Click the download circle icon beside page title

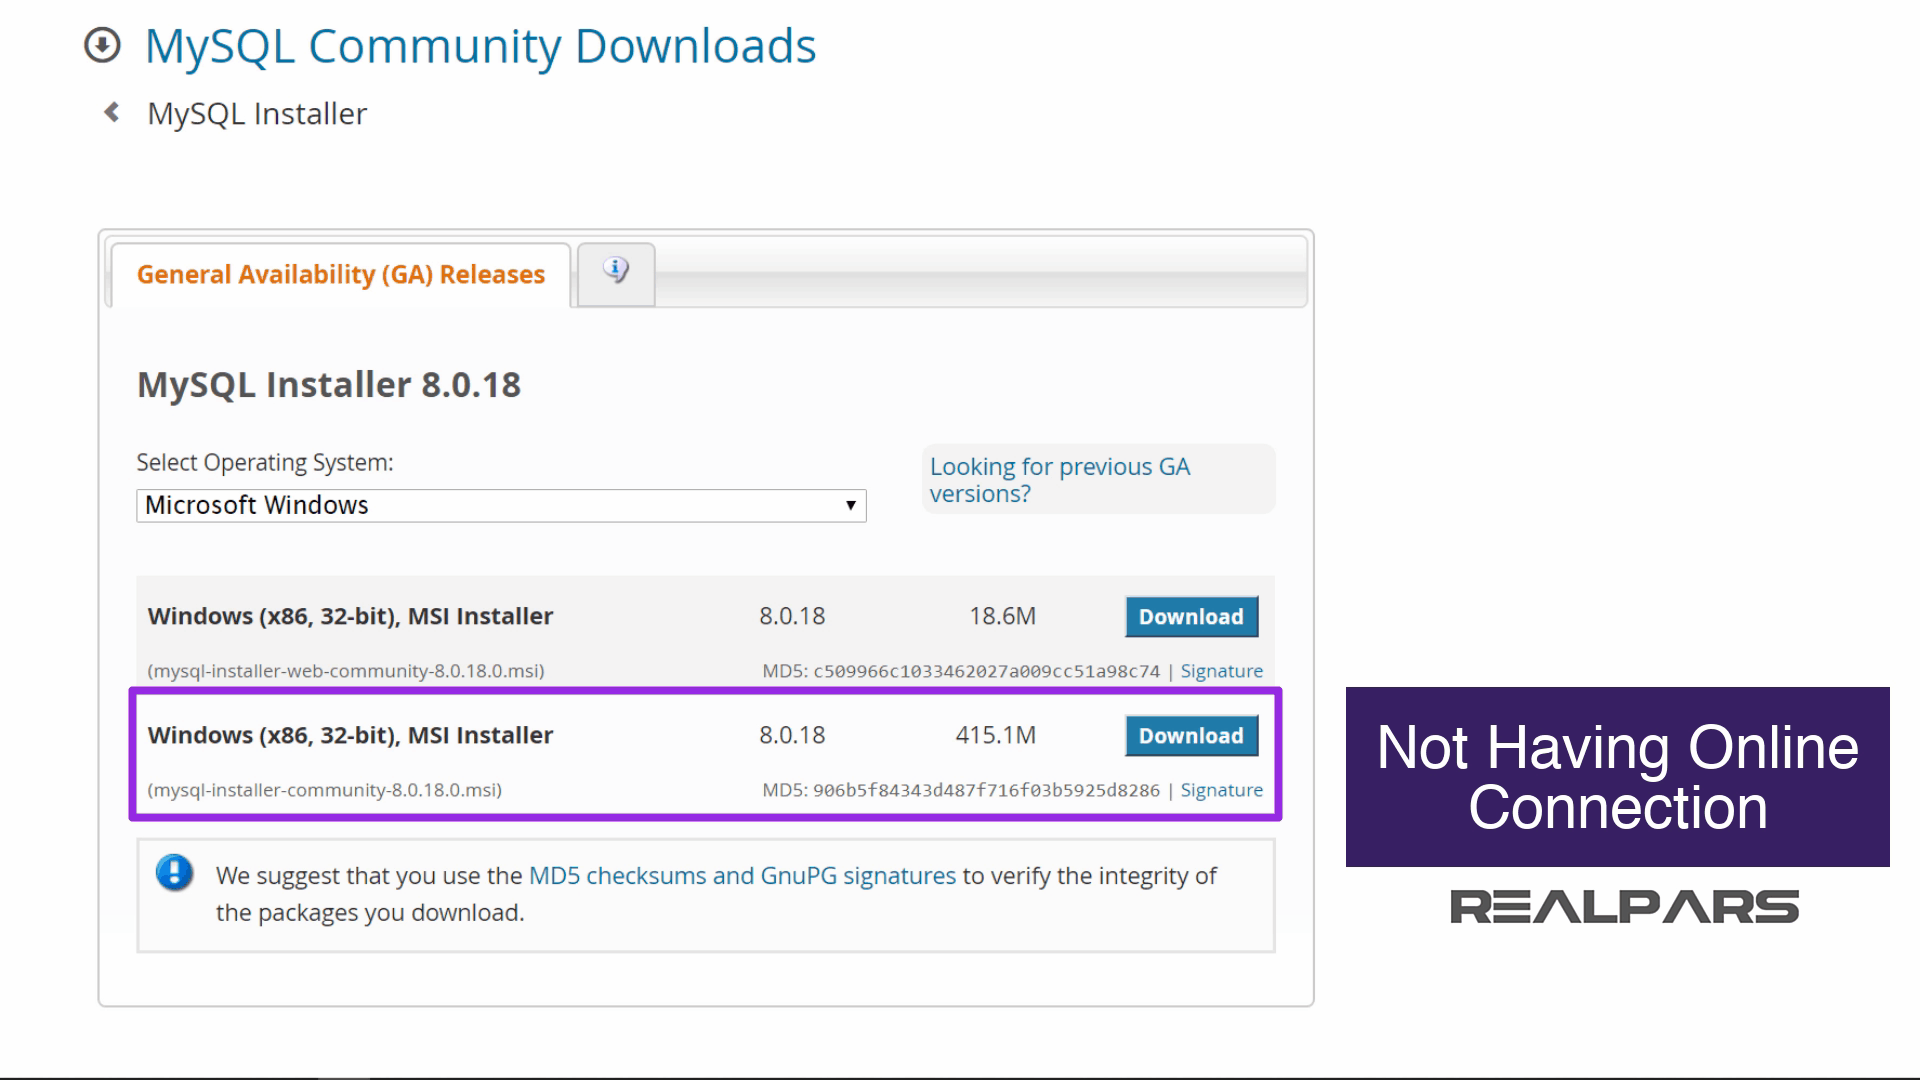(102, 45)
